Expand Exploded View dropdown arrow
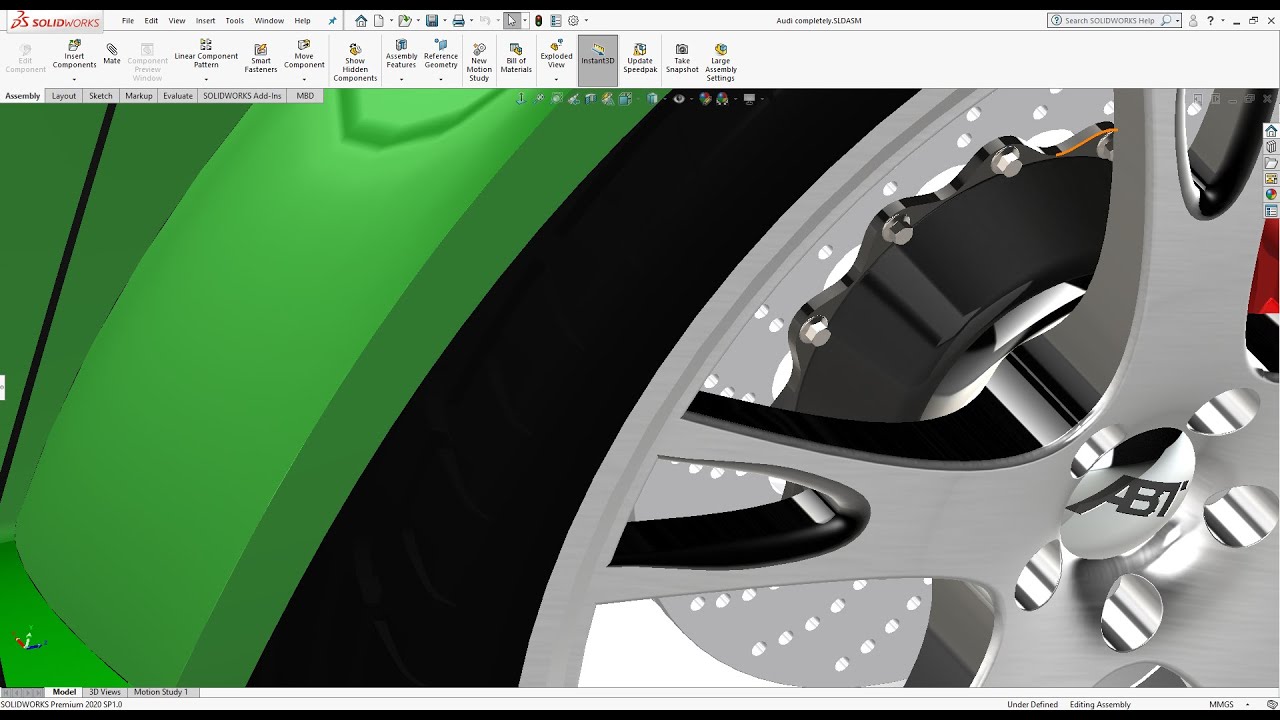 556,79
